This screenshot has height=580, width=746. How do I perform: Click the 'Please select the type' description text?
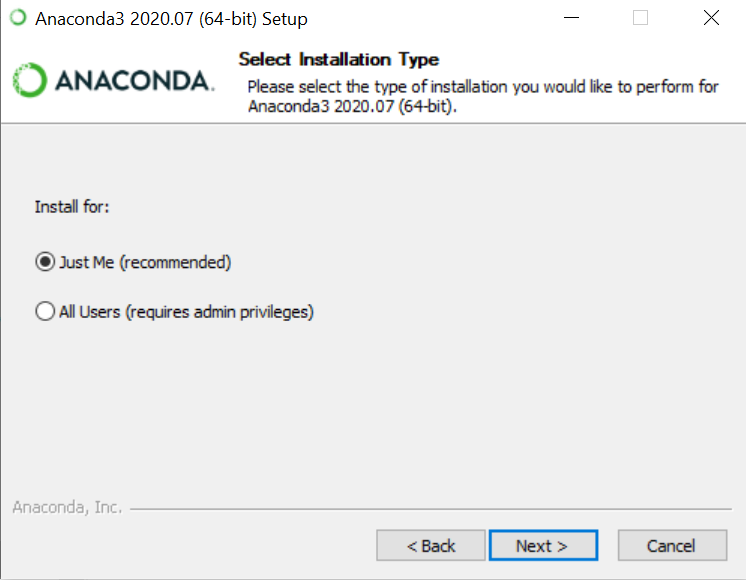click(483, 96)
